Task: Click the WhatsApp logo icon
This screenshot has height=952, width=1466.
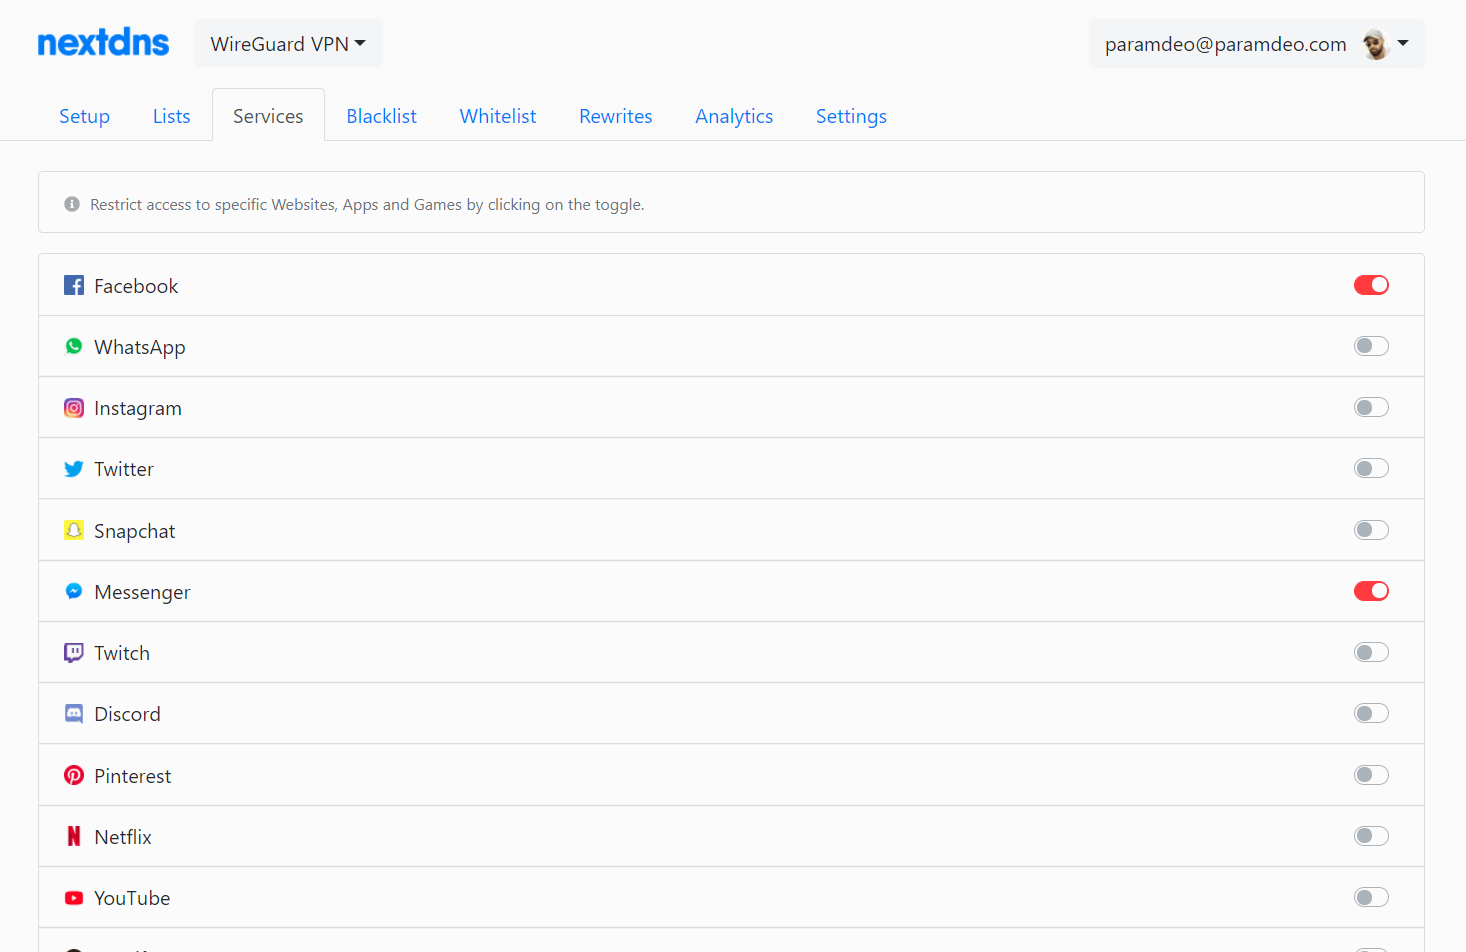Action: point(74,346)
